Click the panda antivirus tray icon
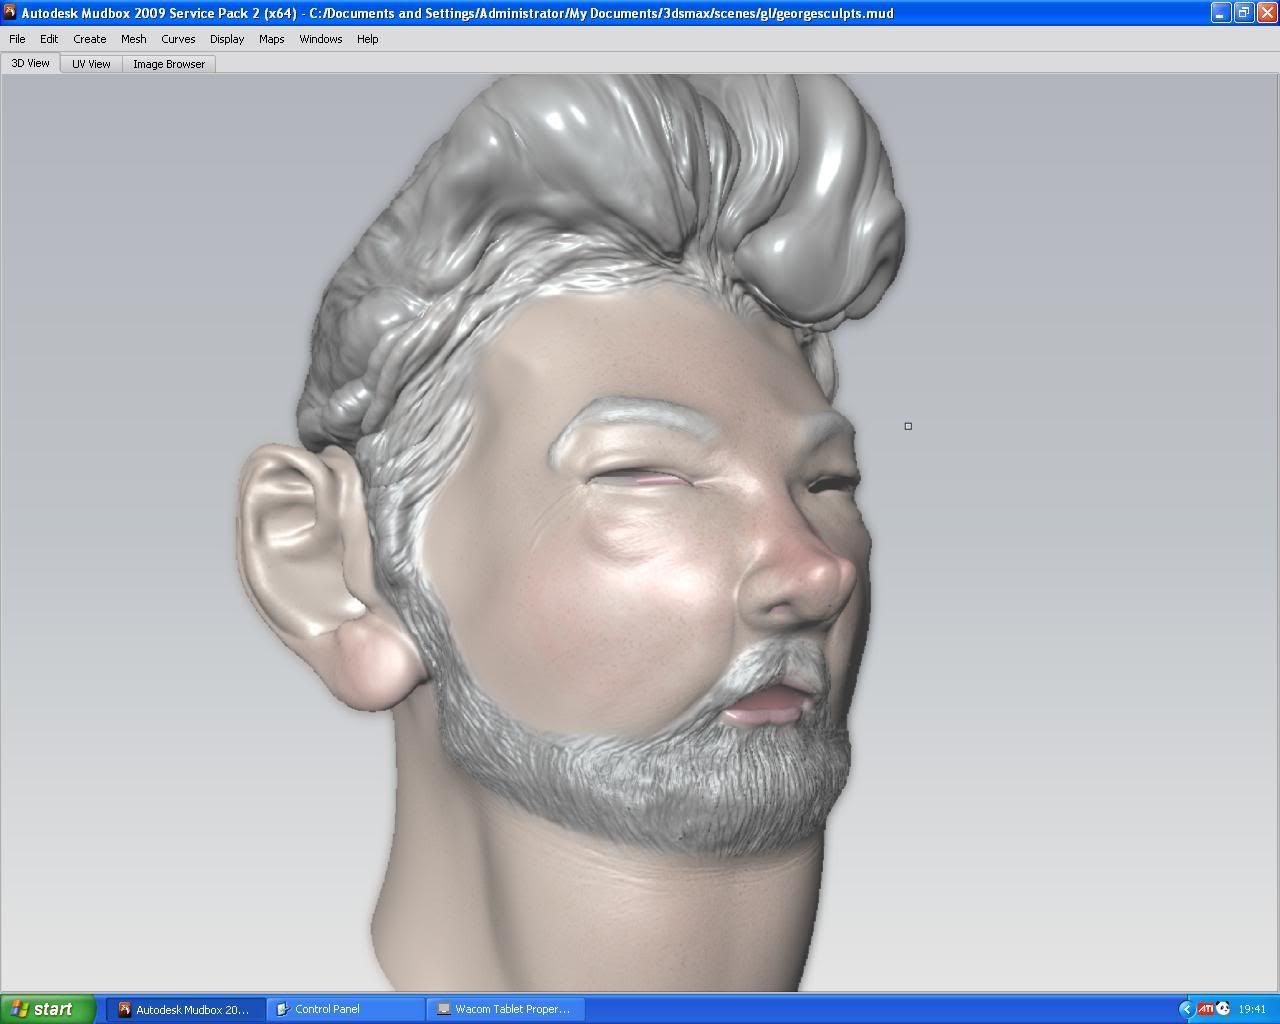Viewport: 1280px width, 1024px height. (1223, 1009)
